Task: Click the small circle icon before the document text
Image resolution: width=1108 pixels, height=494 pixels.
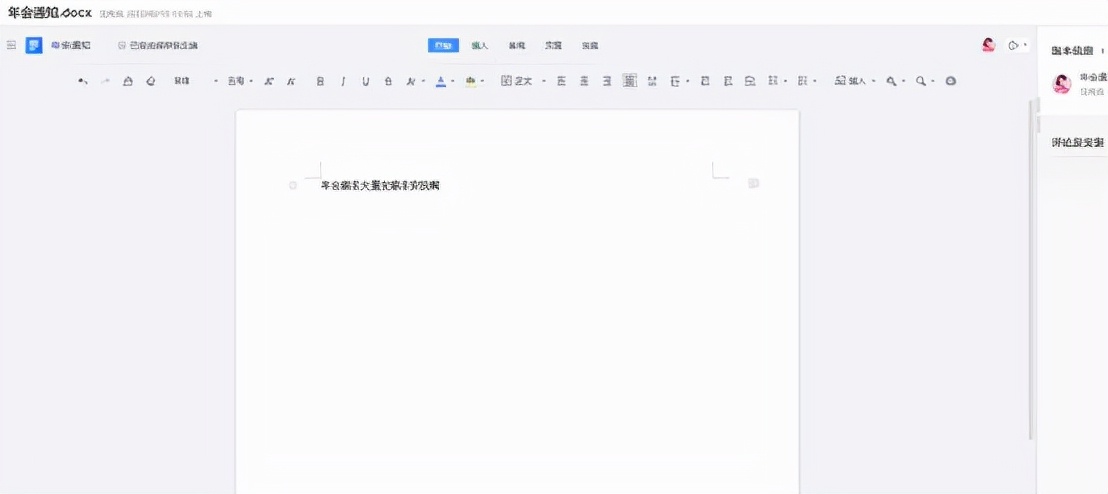Action: point(293,185)
